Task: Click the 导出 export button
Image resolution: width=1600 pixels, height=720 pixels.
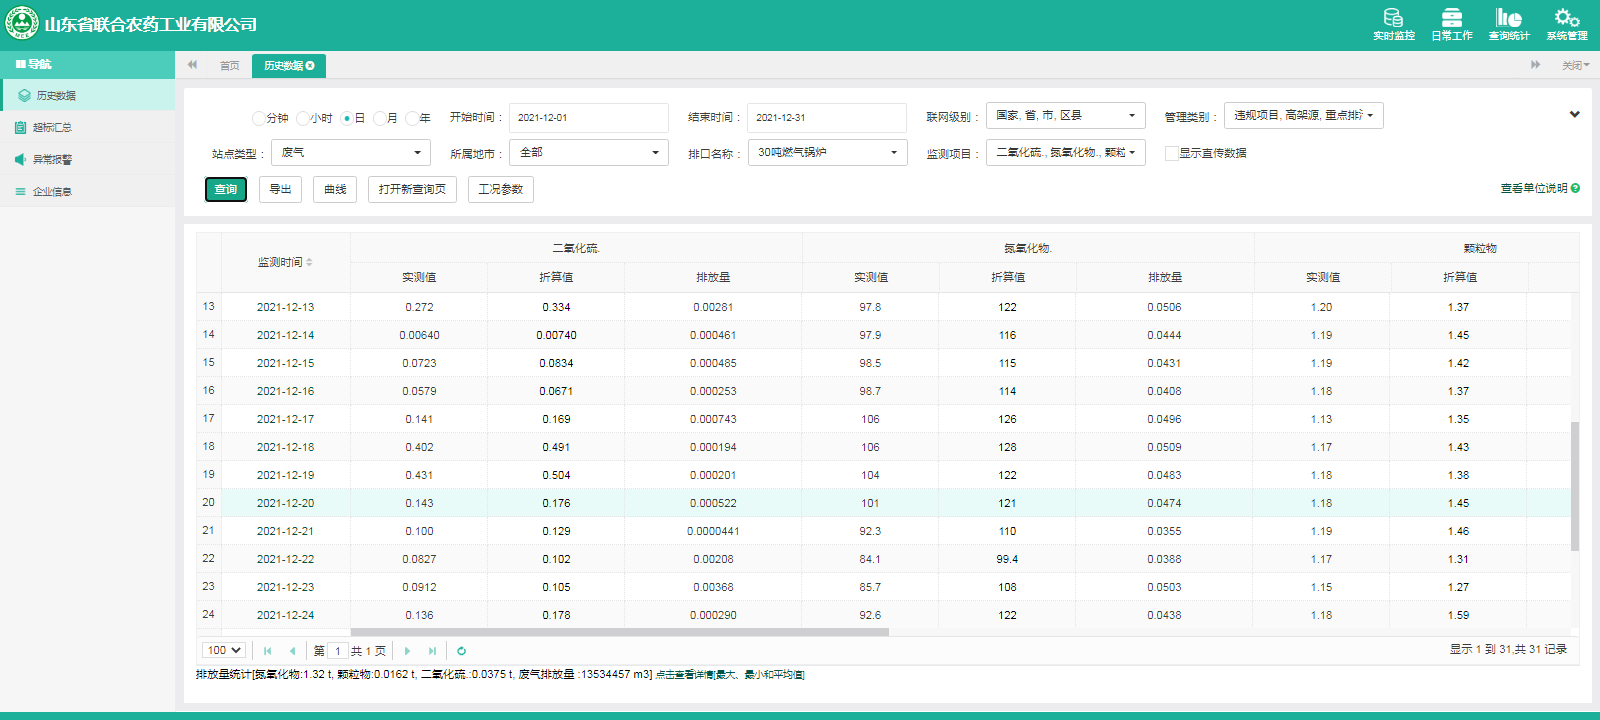Action: (280, 189)
